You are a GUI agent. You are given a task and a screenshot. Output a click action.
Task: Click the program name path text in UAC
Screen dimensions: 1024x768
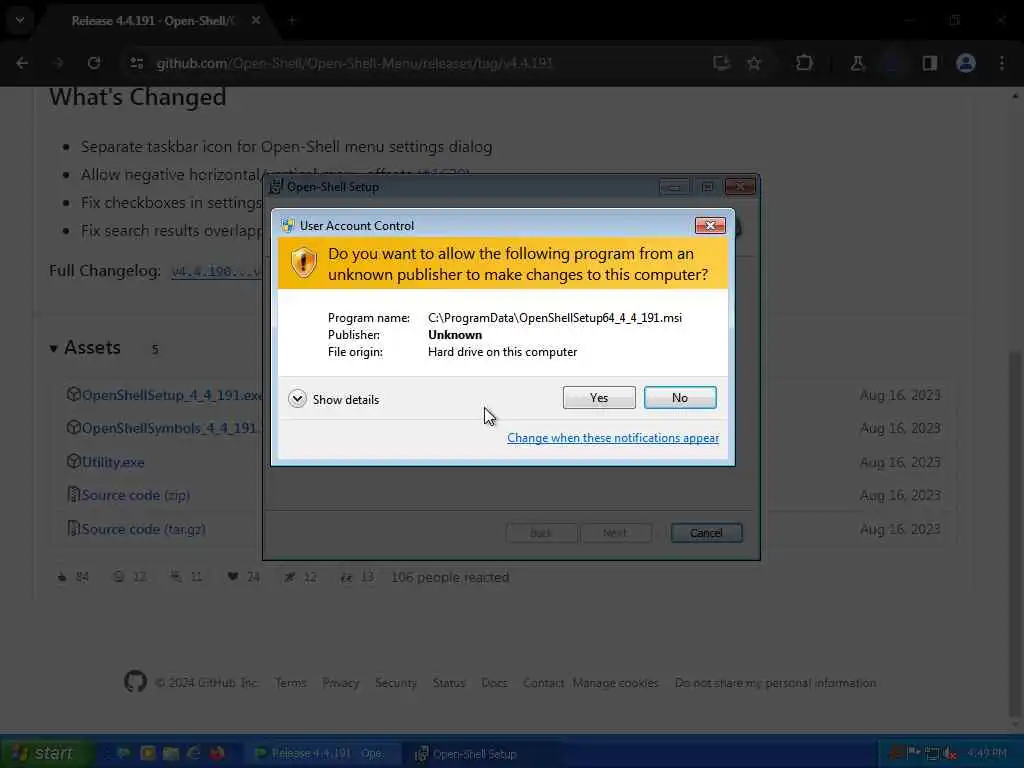pyautogui.click(x=554, y=317)
